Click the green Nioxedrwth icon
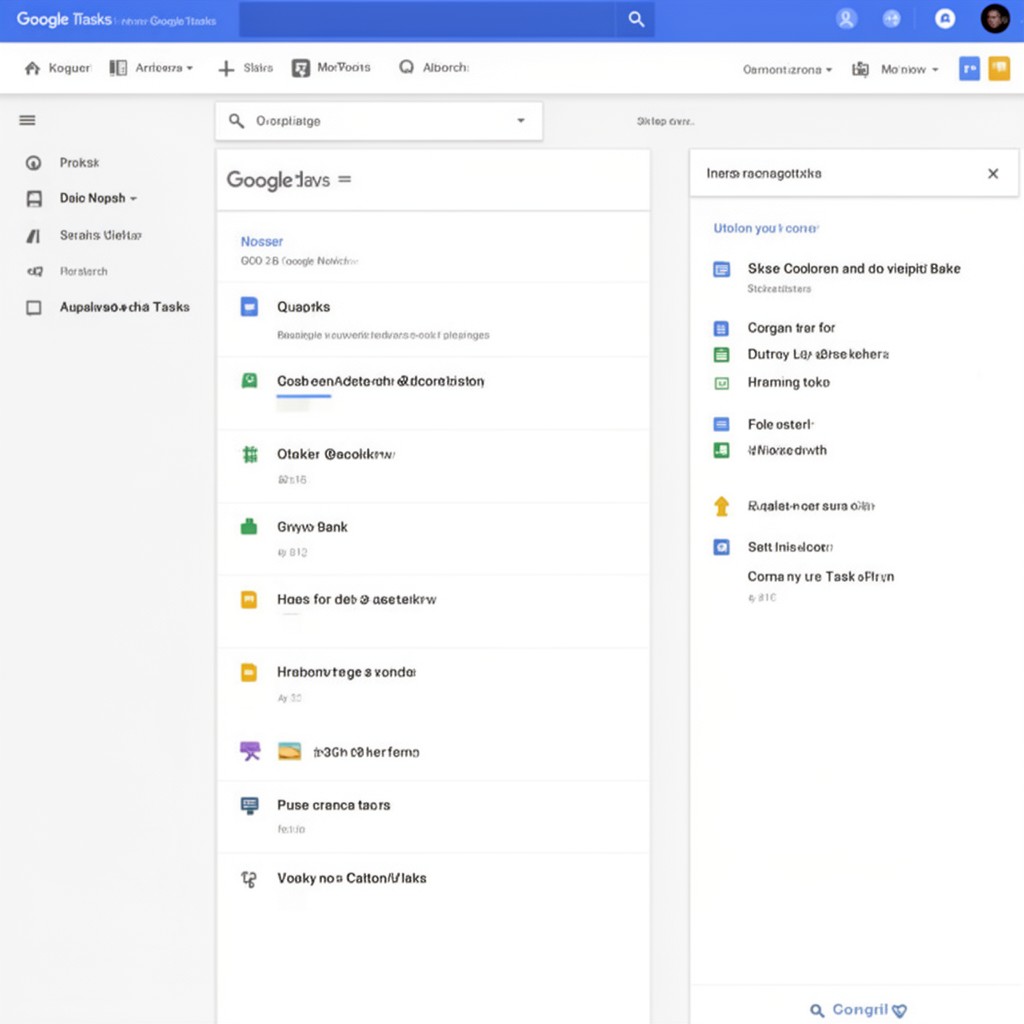The width and height of the screenshot is (1024, 1024). (x=721, y=450)
